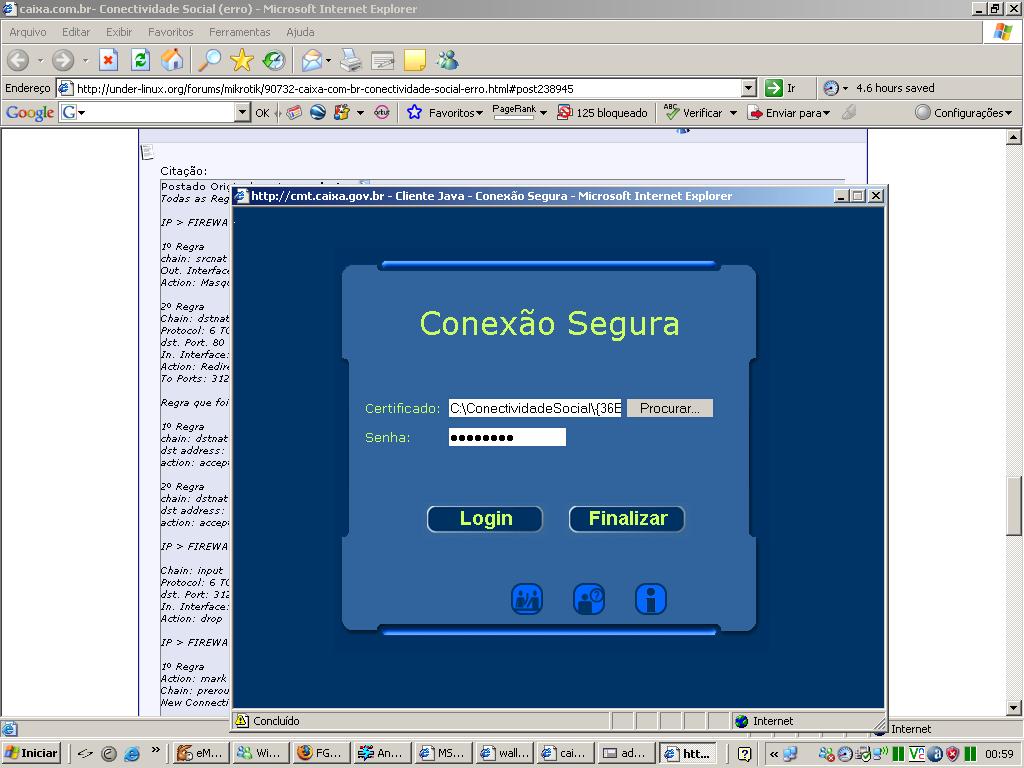Open the help question icon in login panel
The width and height of the screenshot is (1024, 768).
click(x=588, y=599)
